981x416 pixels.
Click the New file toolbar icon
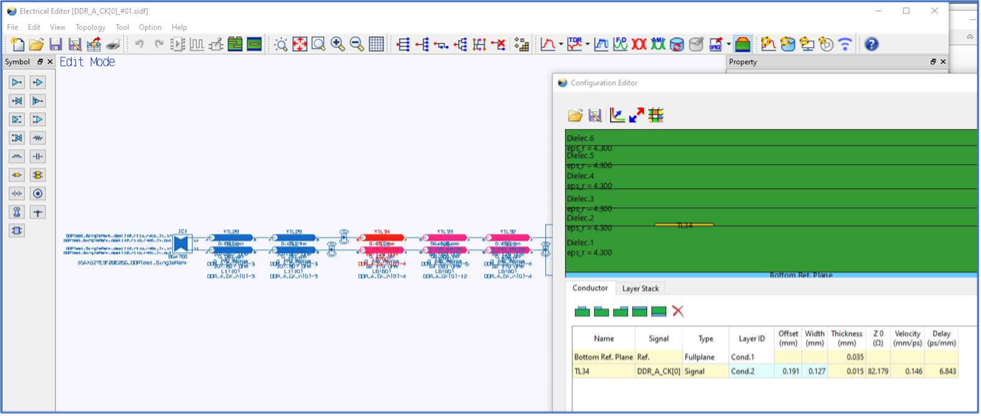coord(18,44)
